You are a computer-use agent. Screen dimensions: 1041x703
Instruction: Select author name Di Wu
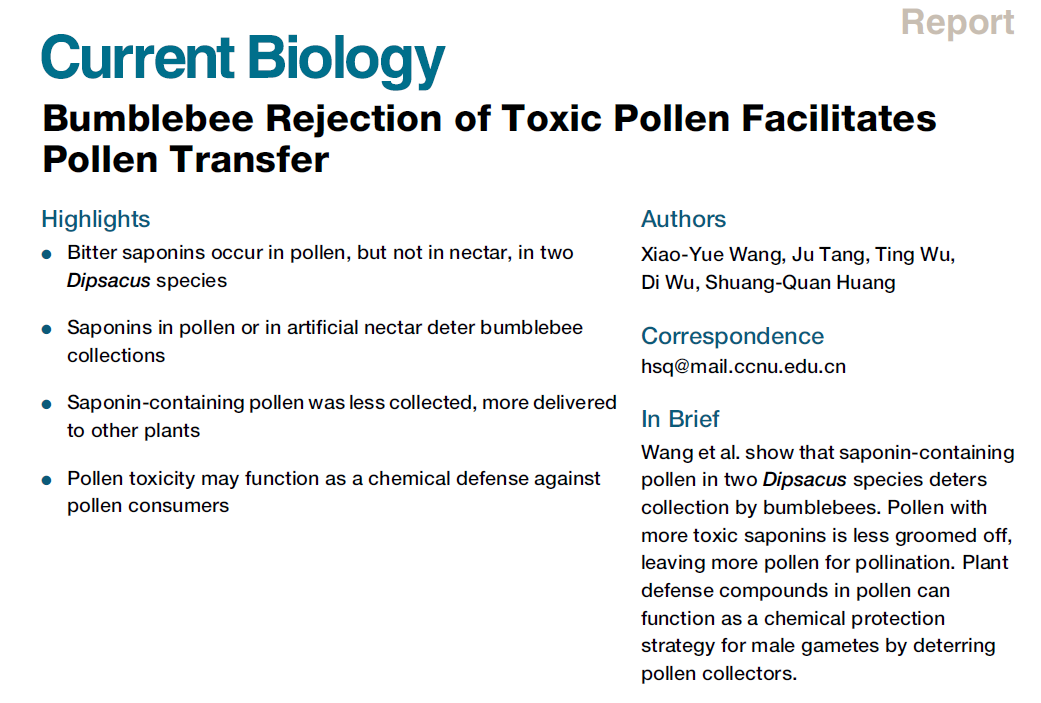point(667,282)
